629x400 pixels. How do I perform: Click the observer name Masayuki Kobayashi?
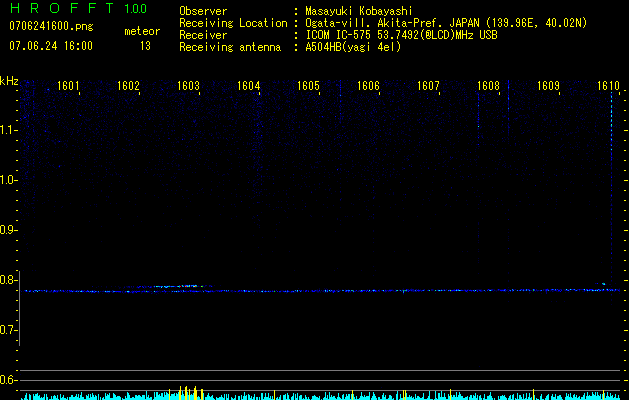point(359,11)
